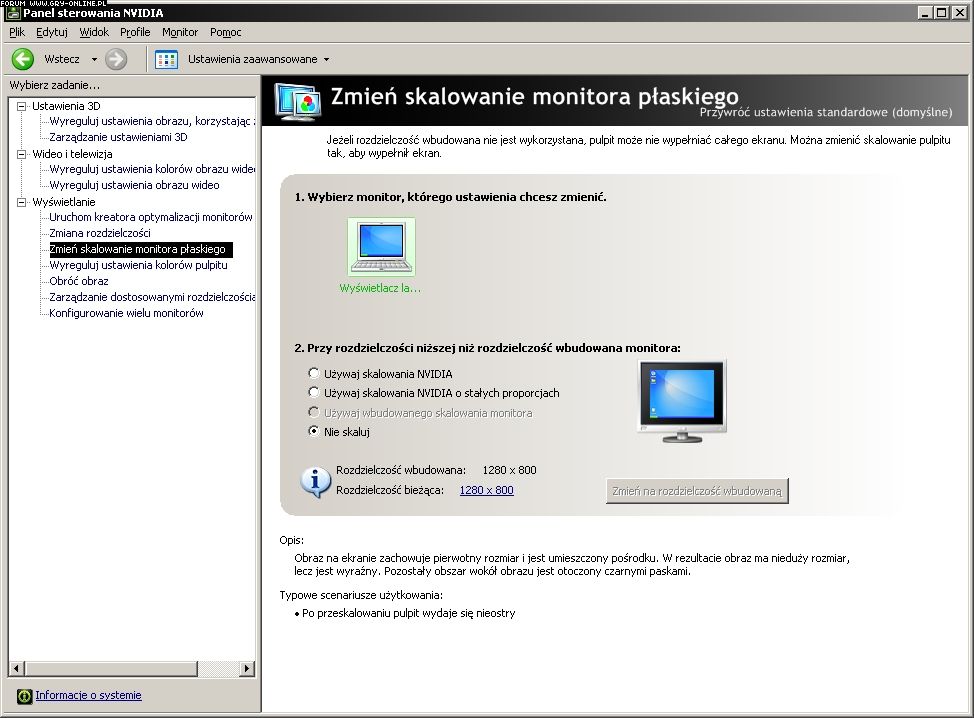
Task: Open the Pomoc menu
Action: pyautogui.click(x=225, y=32)
